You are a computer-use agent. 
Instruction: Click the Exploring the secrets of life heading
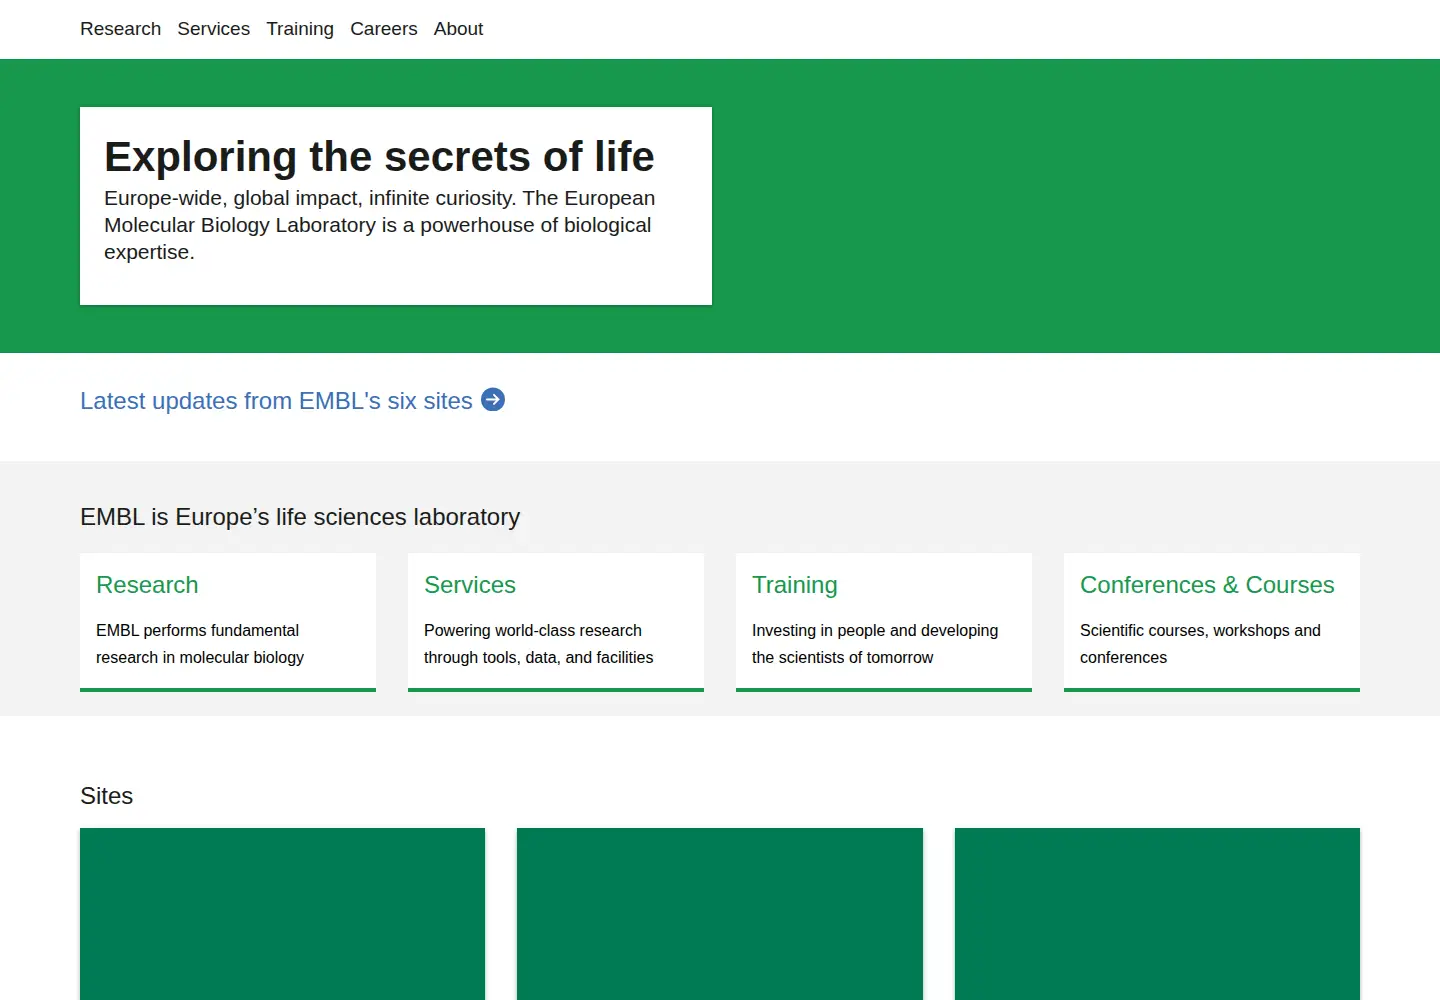click(x=379, y=157)
